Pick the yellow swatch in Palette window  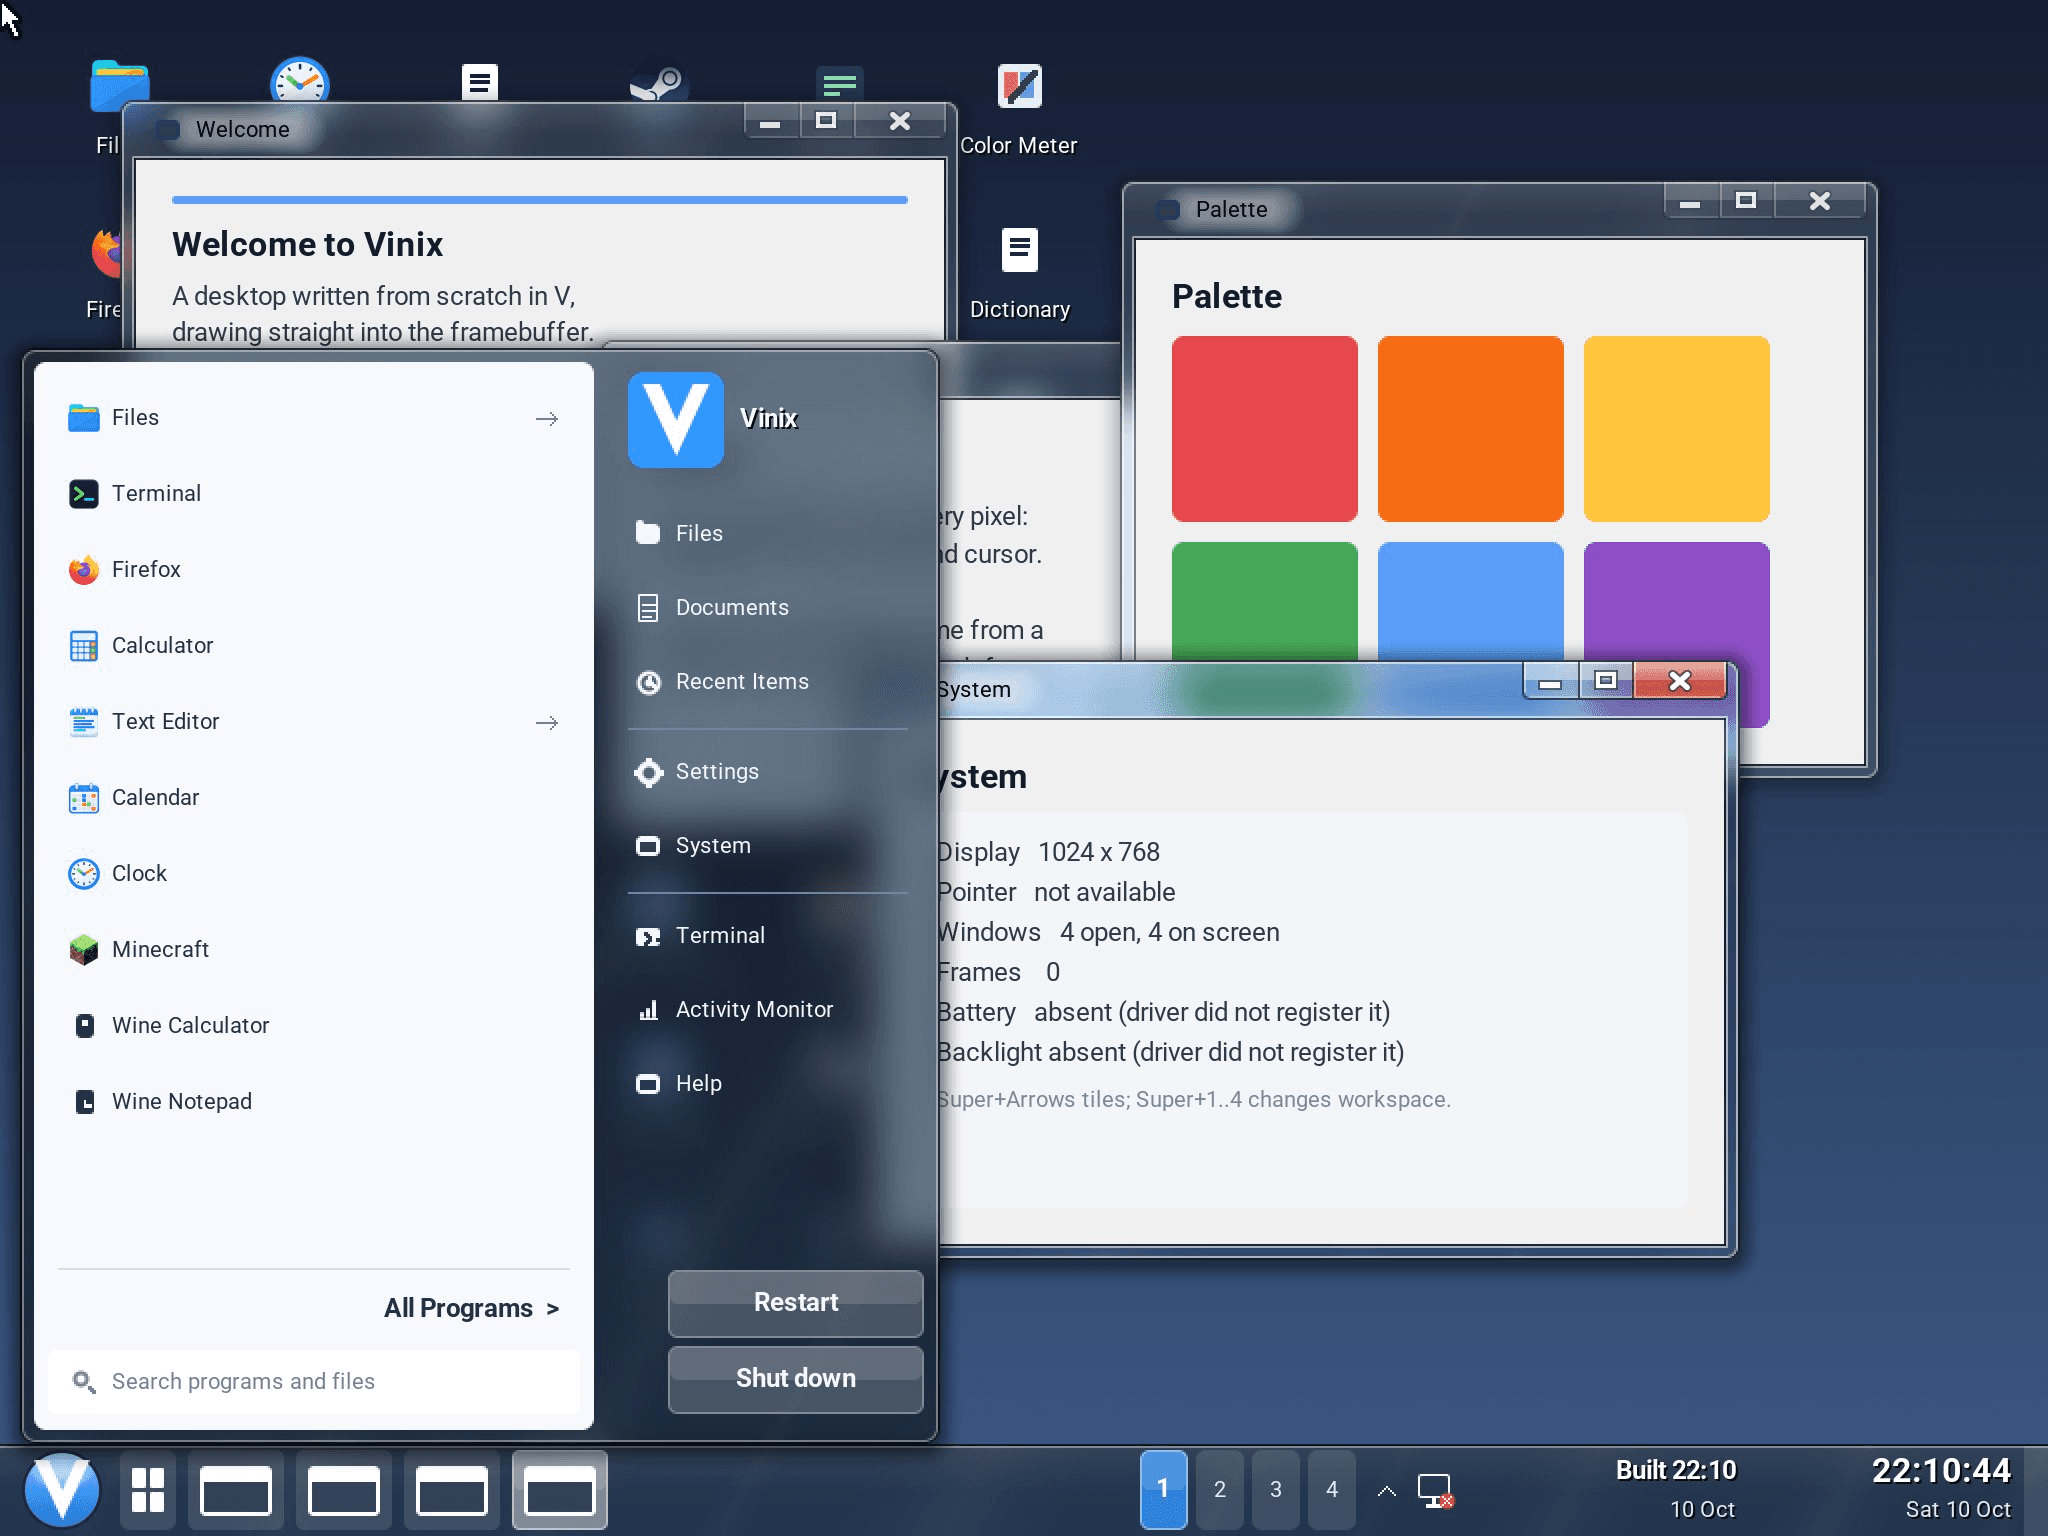1677,429
